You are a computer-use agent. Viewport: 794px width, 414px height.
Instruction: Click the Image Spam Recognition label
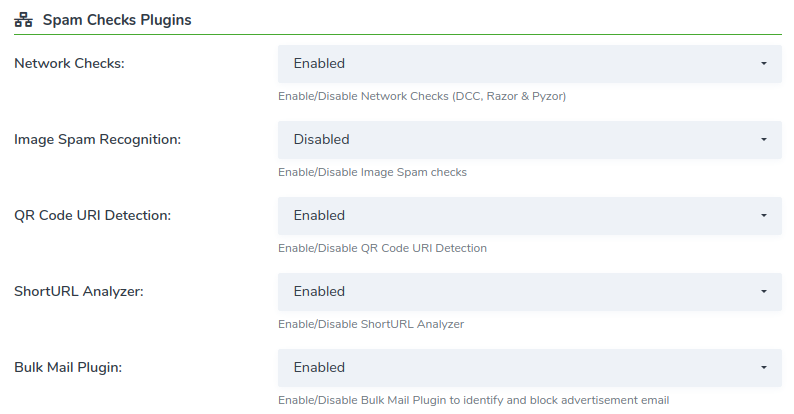98,140
